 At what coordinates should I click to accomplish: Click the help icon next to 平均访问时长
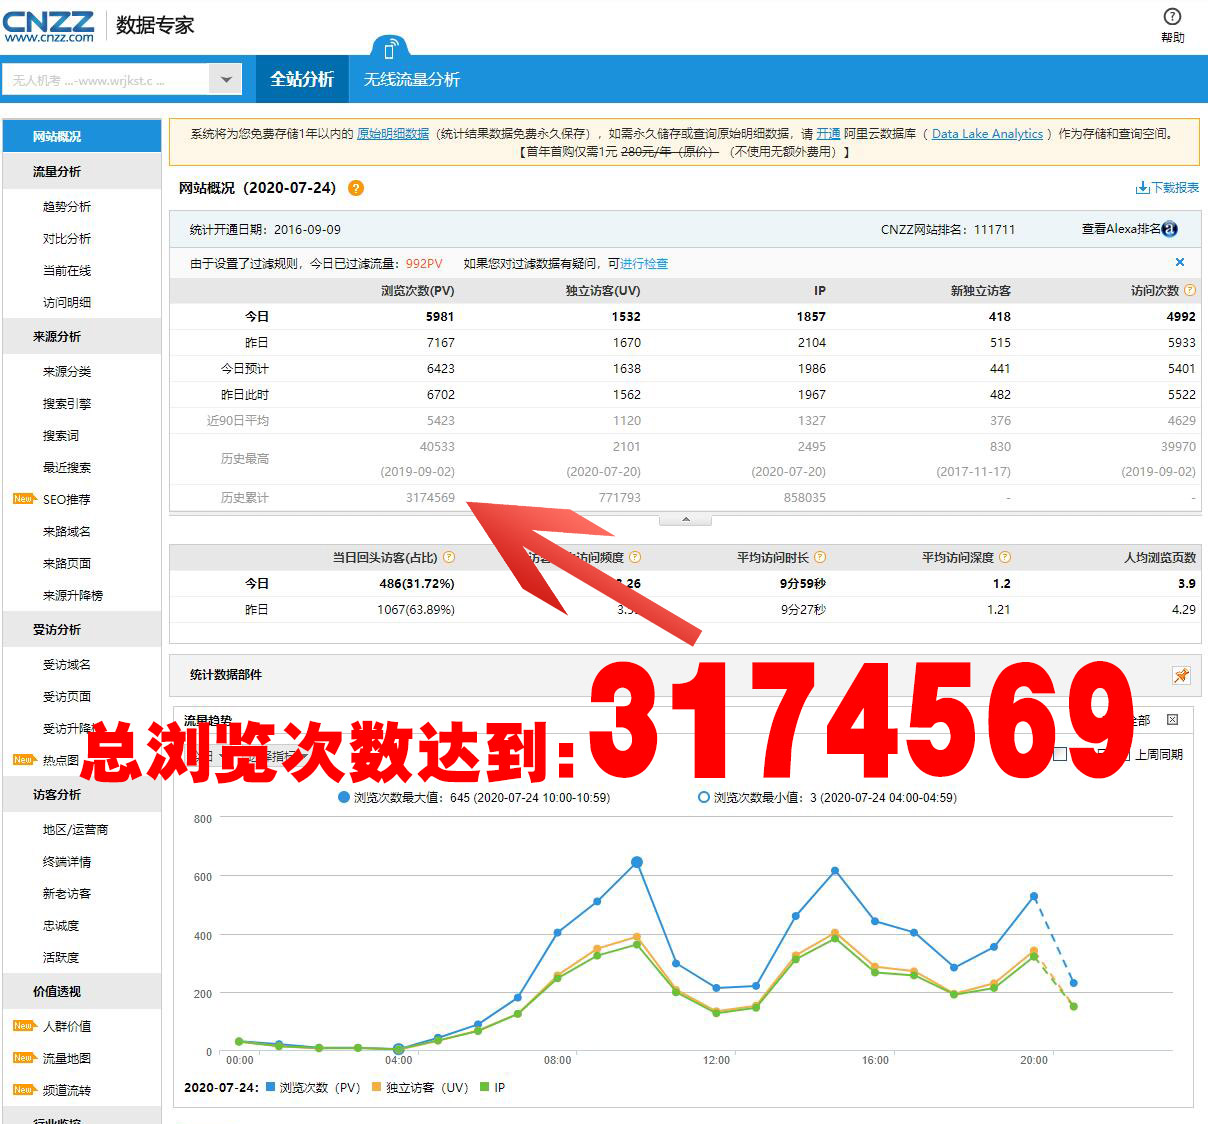point(820,557)
